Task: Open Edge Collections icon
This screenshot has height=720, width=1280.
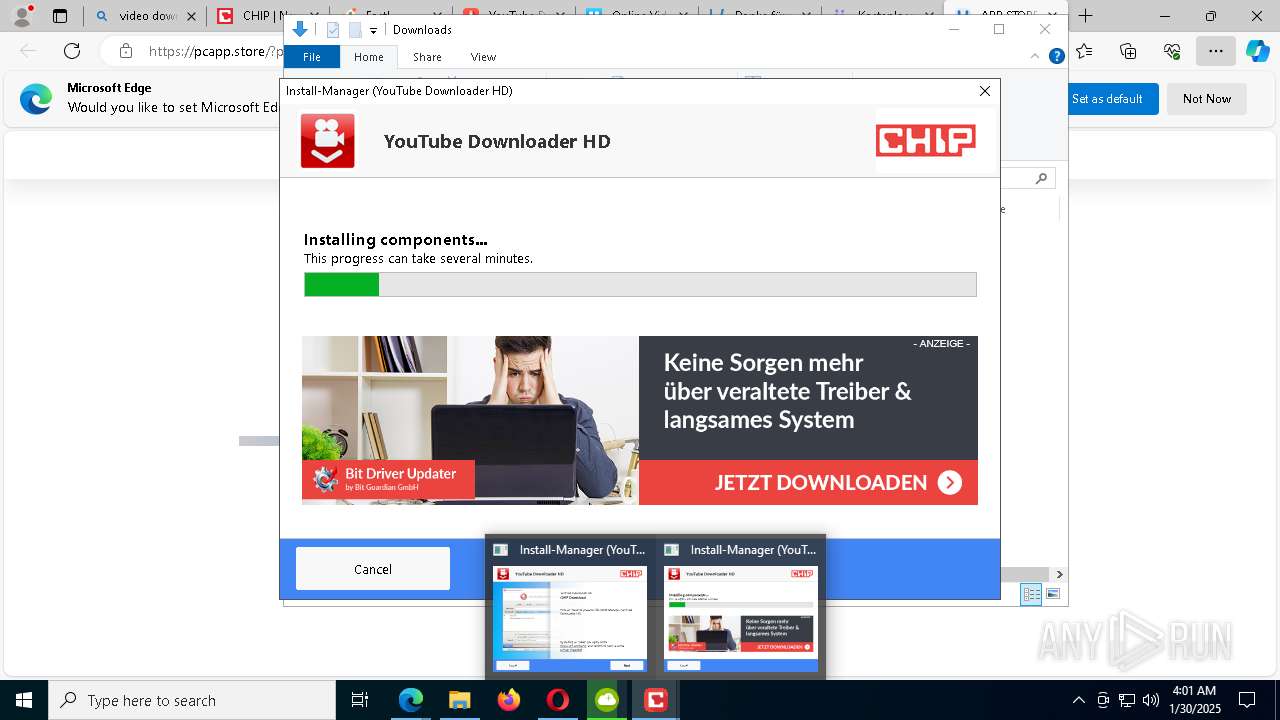Action: (x=1128, y=51)
